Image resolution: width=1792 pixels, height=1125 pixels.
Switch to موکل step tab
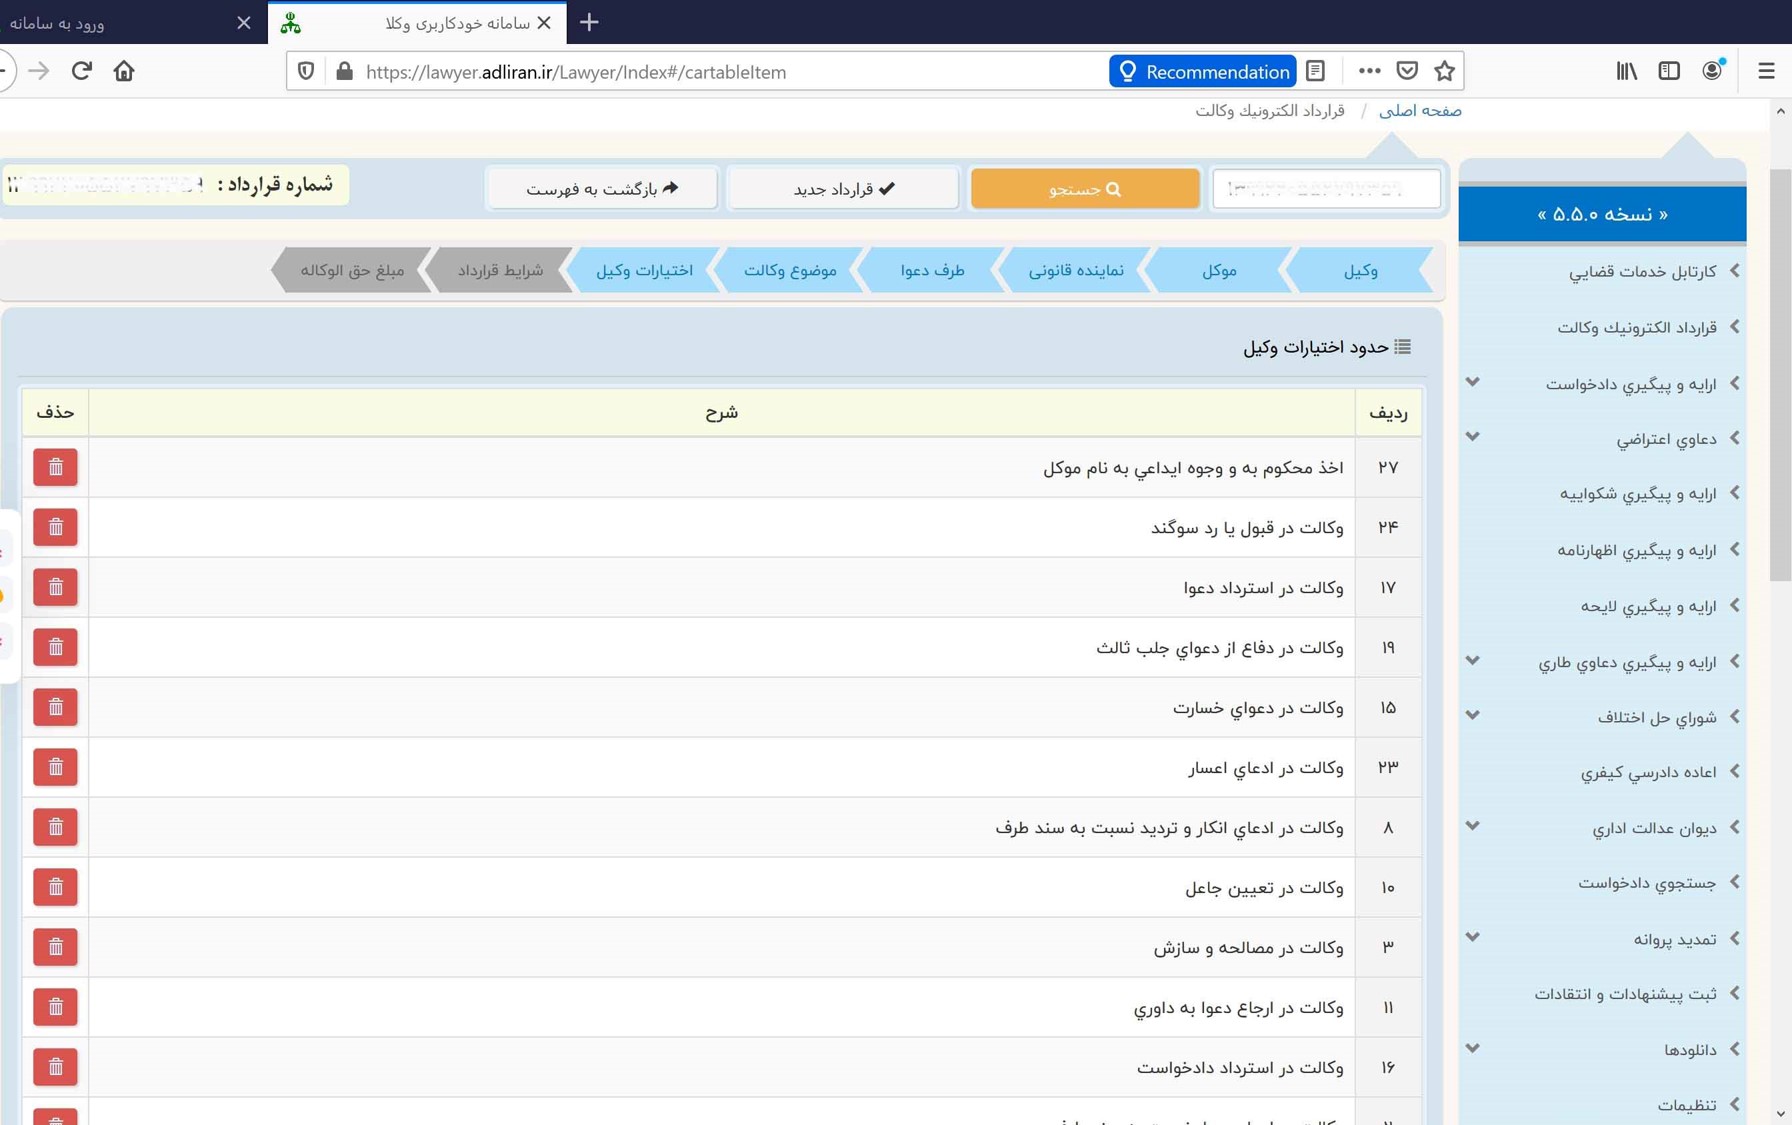(1218, 270)
